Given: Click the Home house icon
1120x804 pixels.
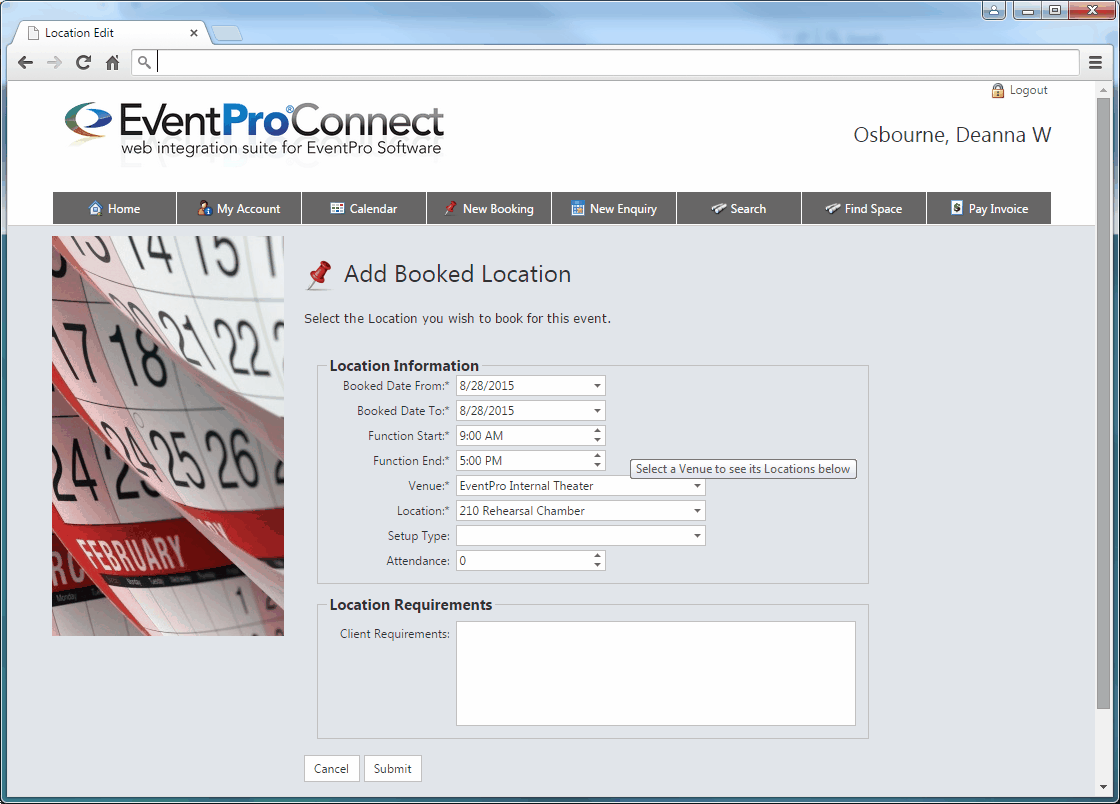Looking at the screenshot, I should pos(96,208).
